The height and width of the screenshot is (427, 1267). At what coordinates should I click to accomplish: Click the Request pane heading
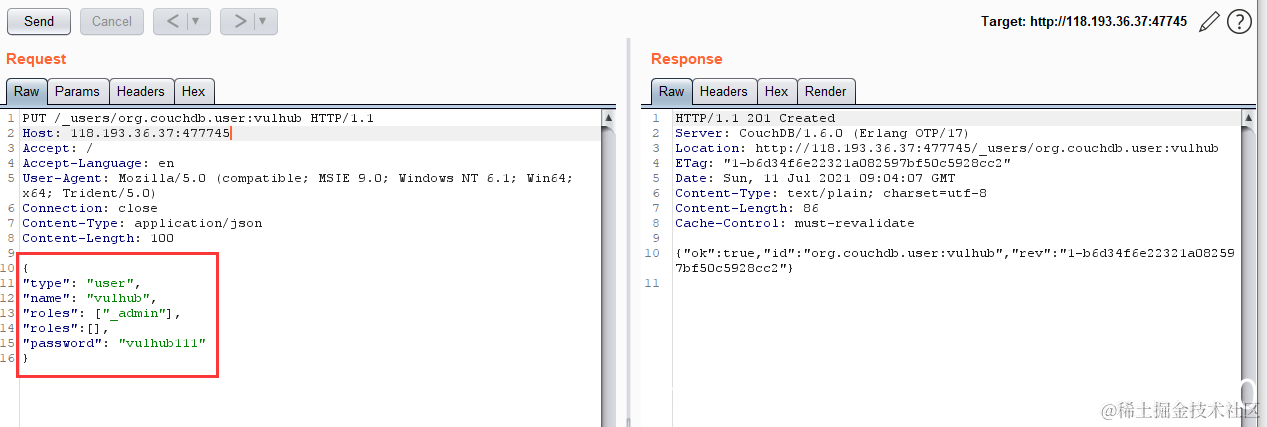click(36, 59)
